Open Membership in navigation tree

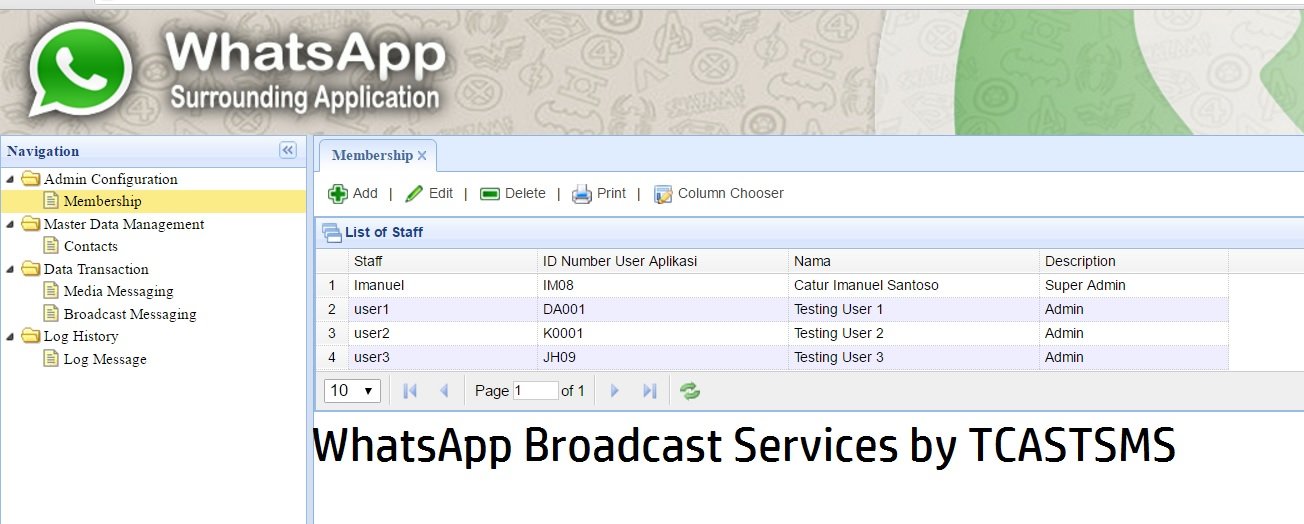click(103, 201)
